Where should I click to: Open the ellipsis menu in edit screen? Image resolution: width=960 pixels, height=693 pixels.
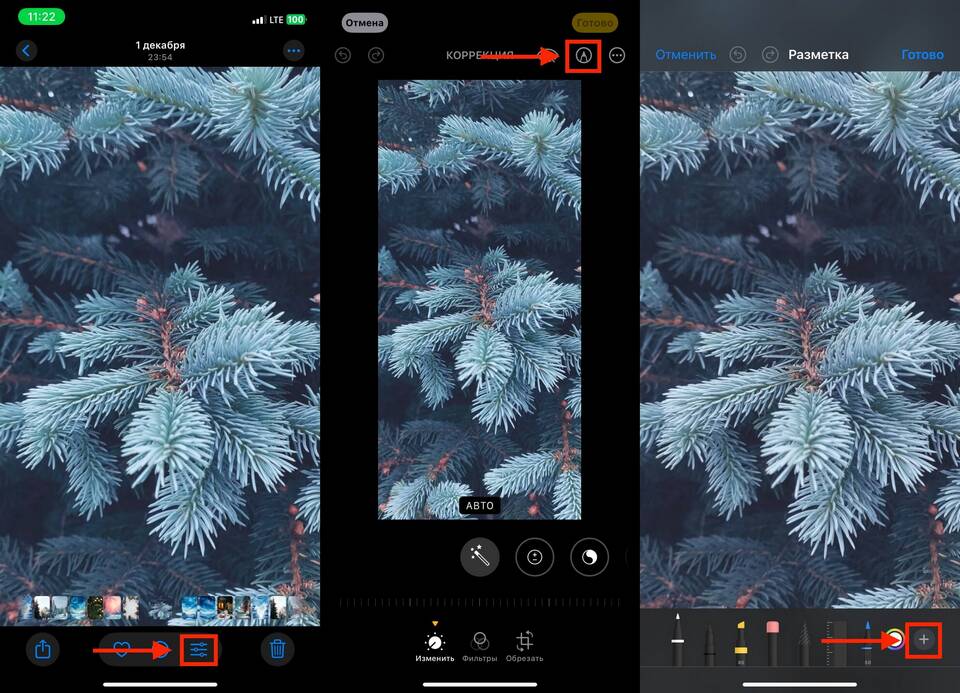tap(617, 56)
